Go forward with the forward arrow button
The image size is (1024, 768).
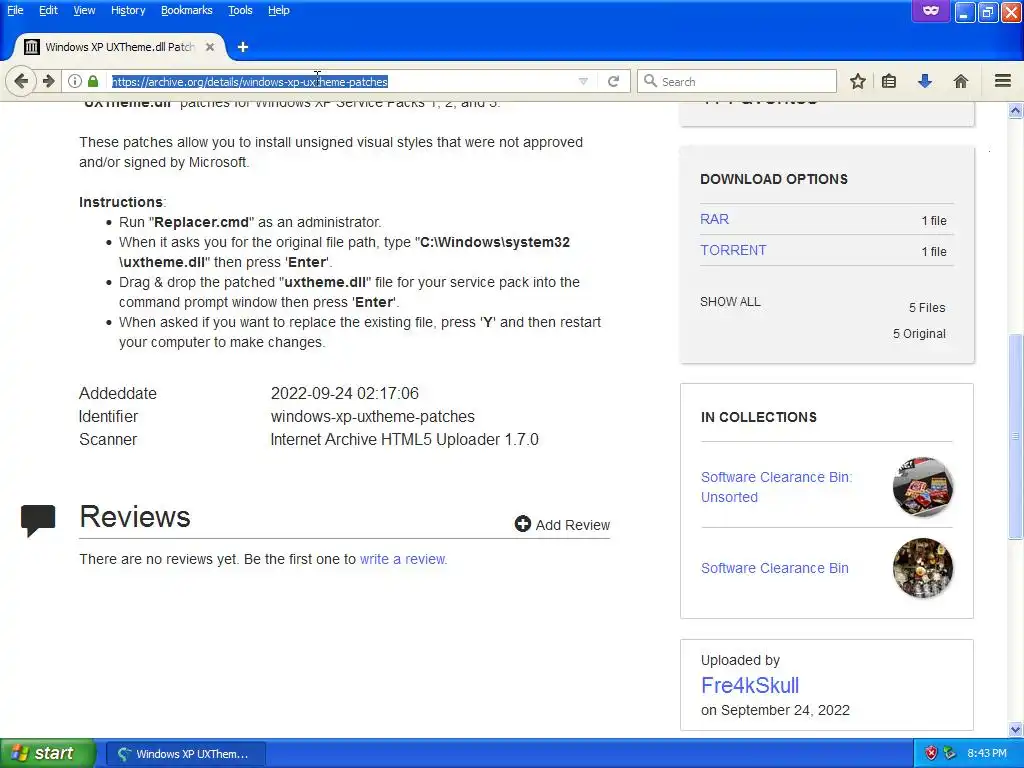pyautogui.click(x=48, y=81)
